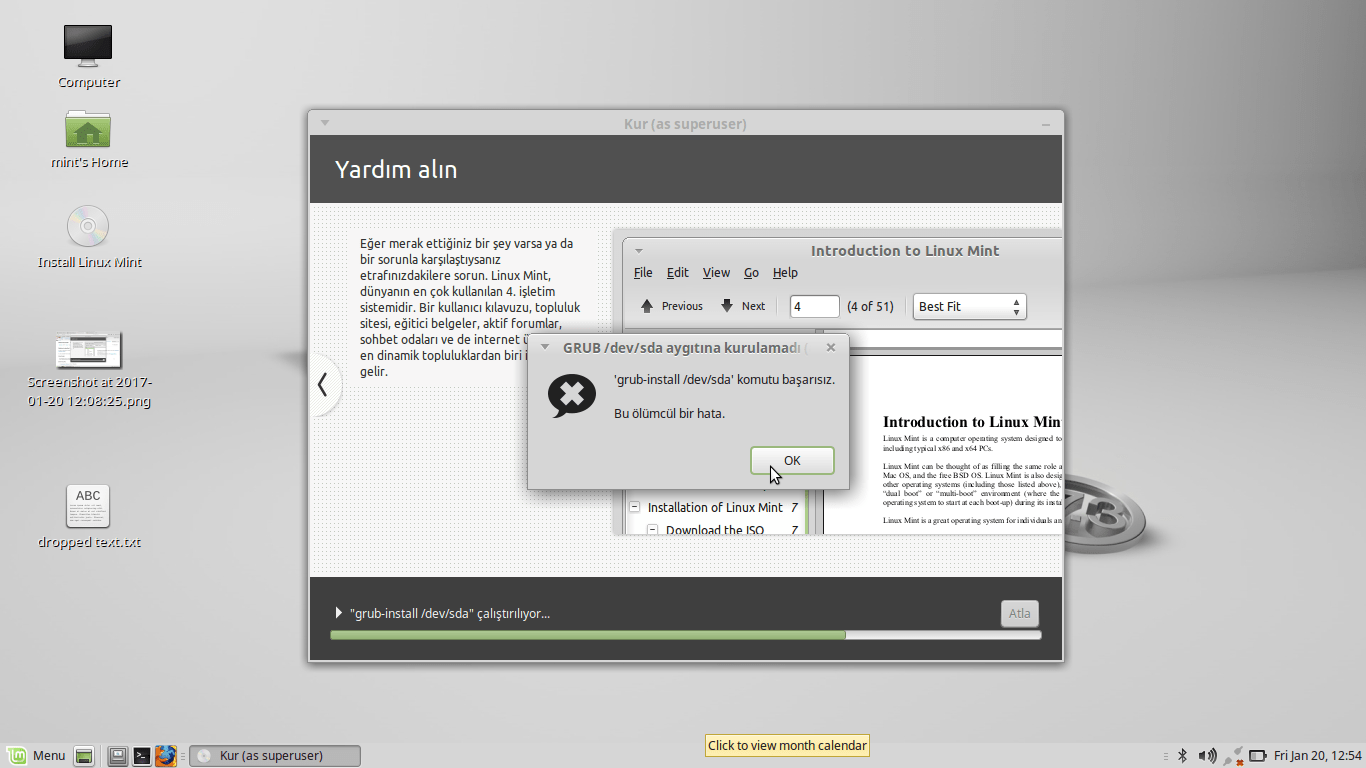The width and height of the screenshot is (1366, 768).
Task: Open the mint's Home folder icon
Action: pos(88,129)
